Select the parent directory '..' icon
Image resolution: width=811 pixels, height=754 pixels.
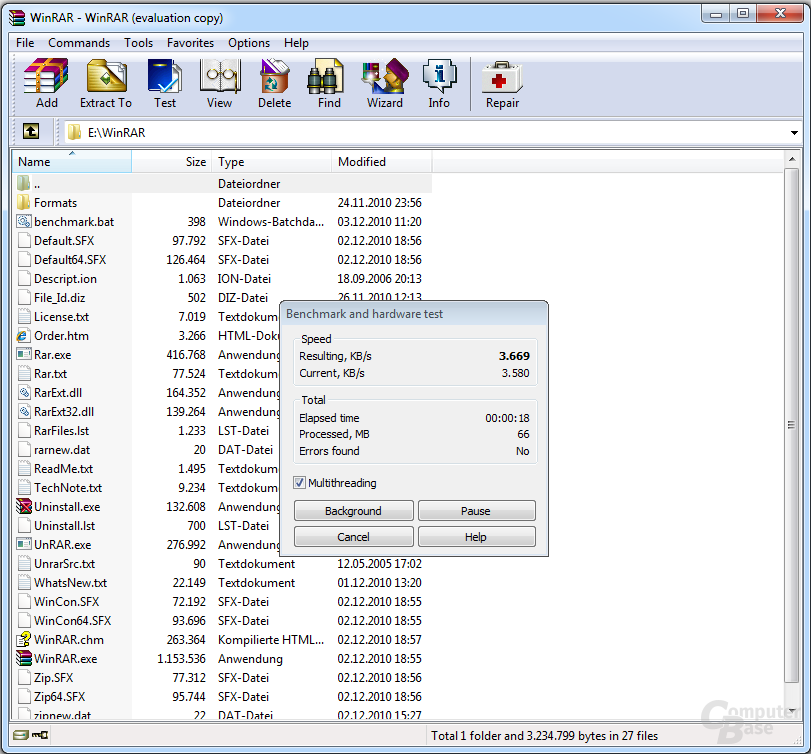pos(23,183)
